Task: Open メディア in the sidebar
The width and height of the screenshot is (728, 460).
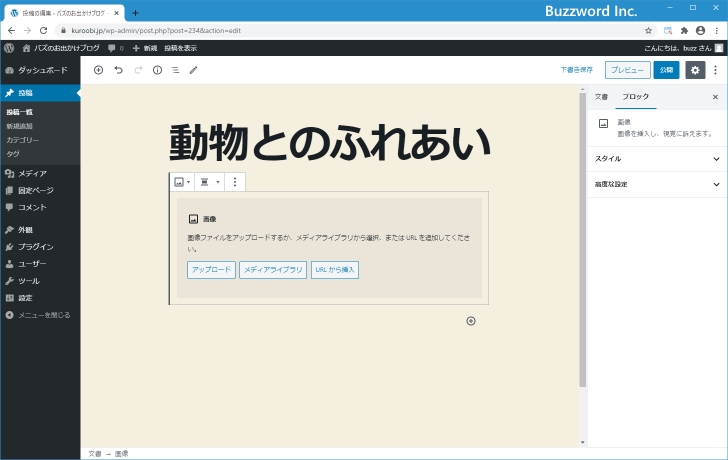Action: point(40,173)
